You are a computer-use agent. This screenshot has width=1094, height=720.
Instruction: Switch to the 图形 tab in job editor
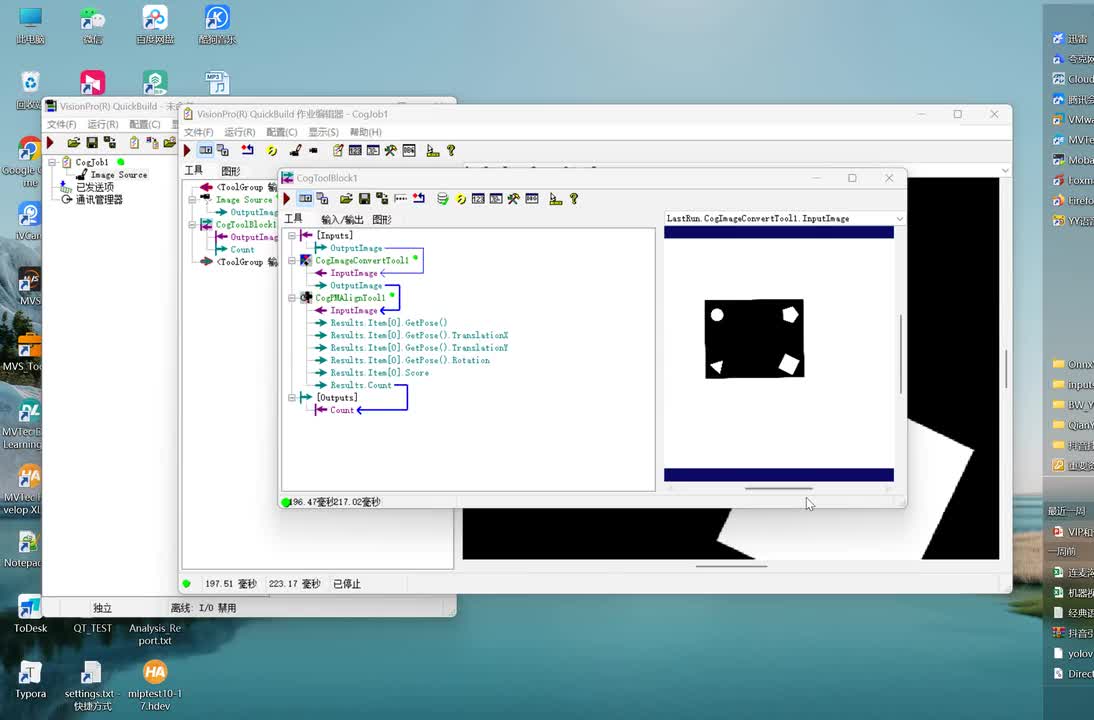230,171
